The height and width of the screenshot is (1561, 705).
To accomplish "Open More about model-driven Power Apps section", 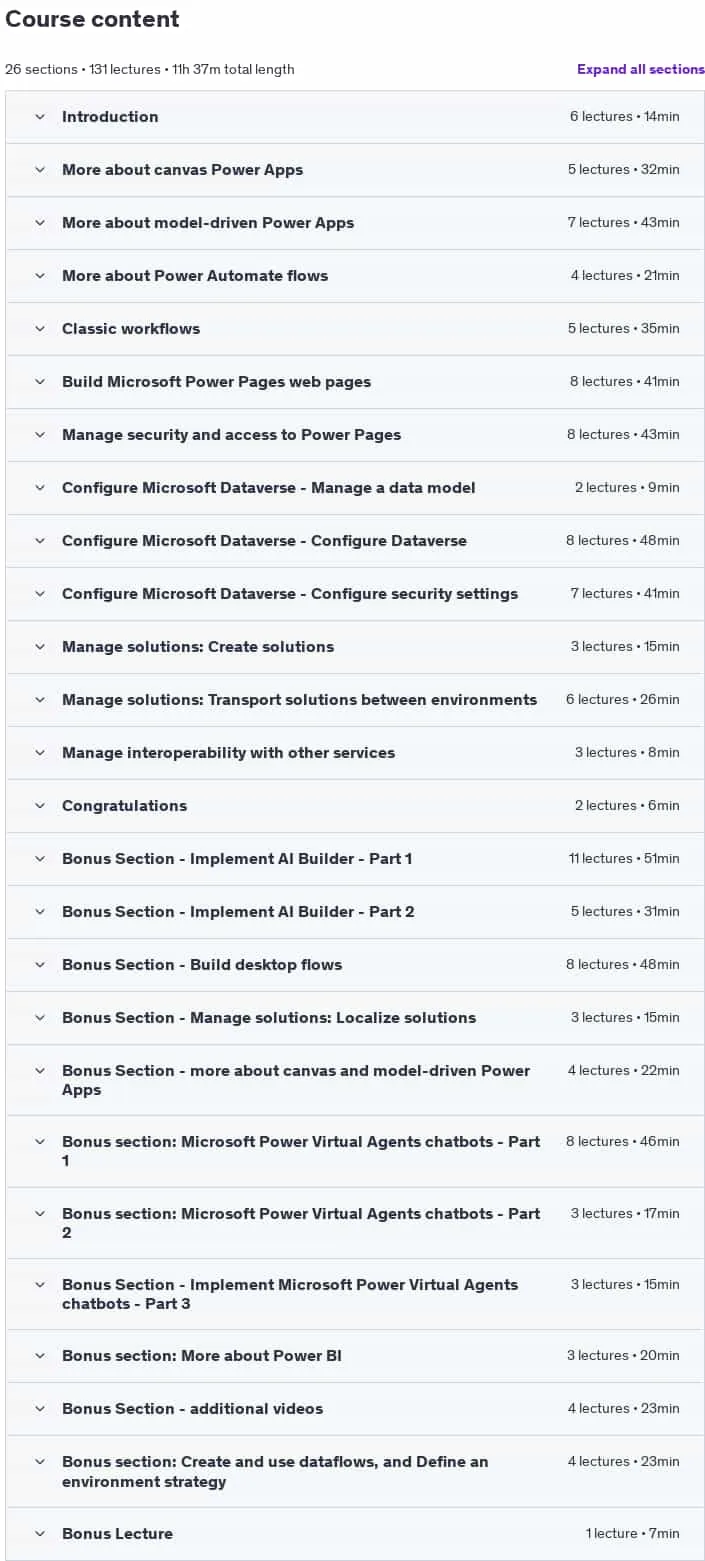I will coord(355,223).
